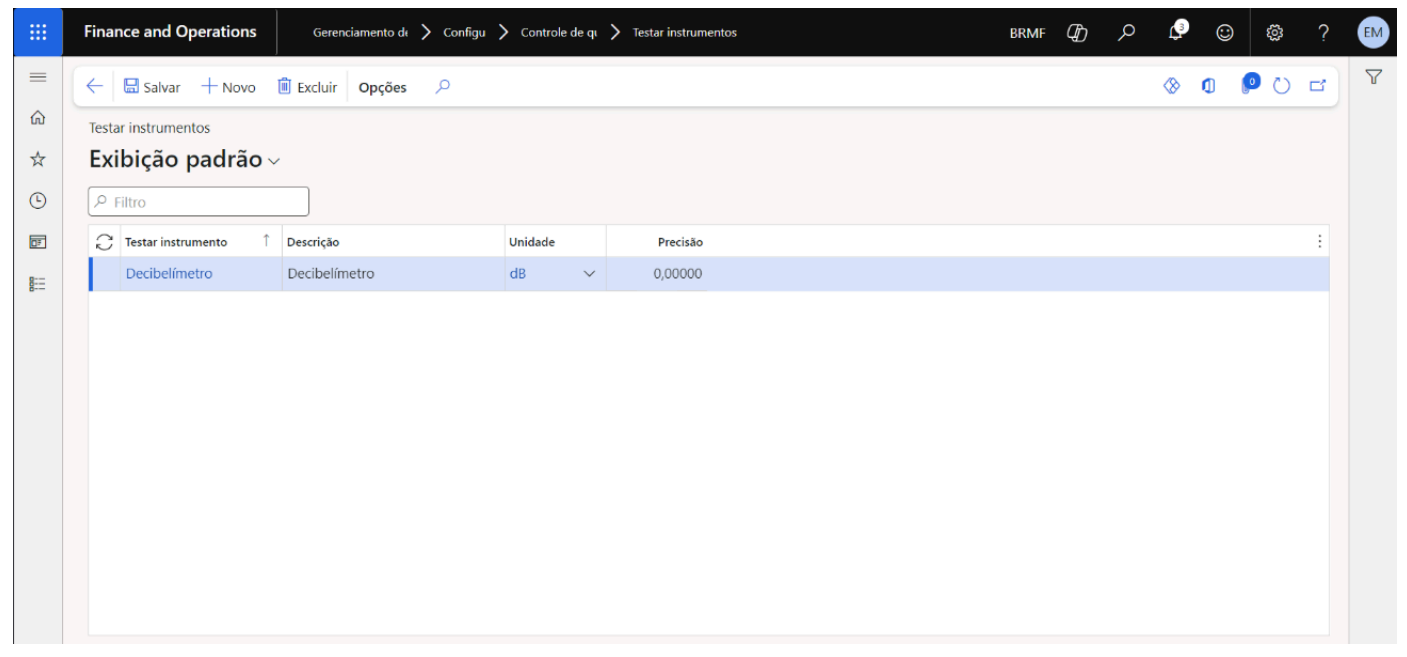Open the app launcher waffle icon
The height and width of the screenshot is (657, 1407).
point(38,32)
